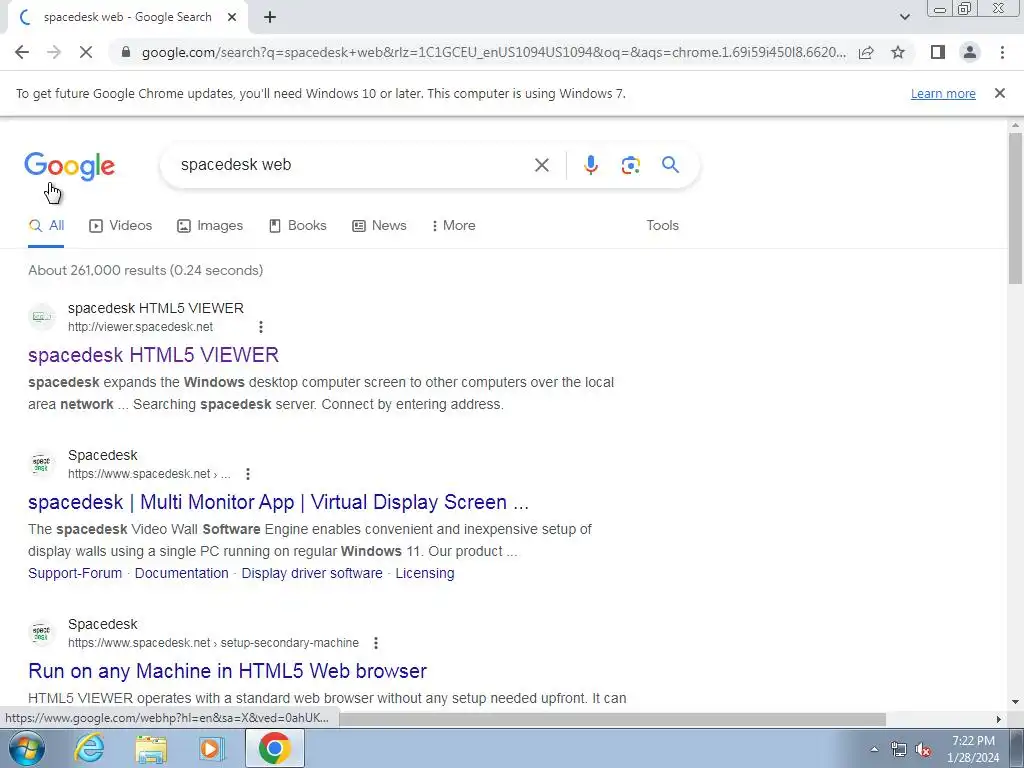The image size is (1024, 768).
Task: Click the scrollbar right arrow
Action: 999,719
